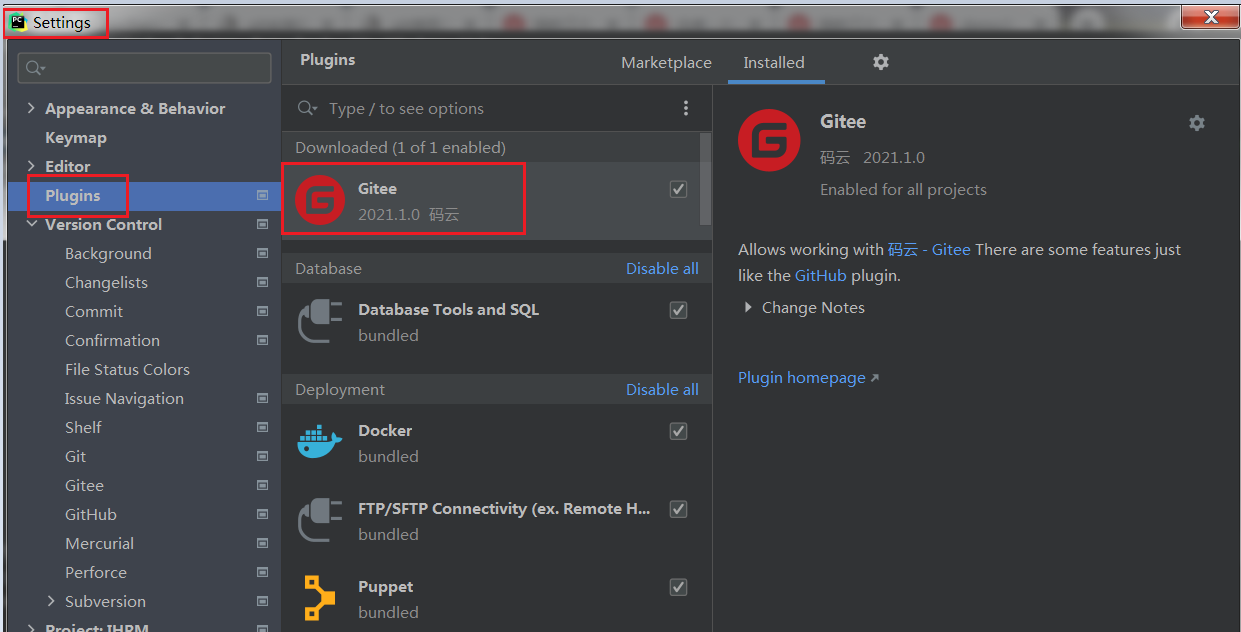Open File Status Colors settings

point(127,369)
